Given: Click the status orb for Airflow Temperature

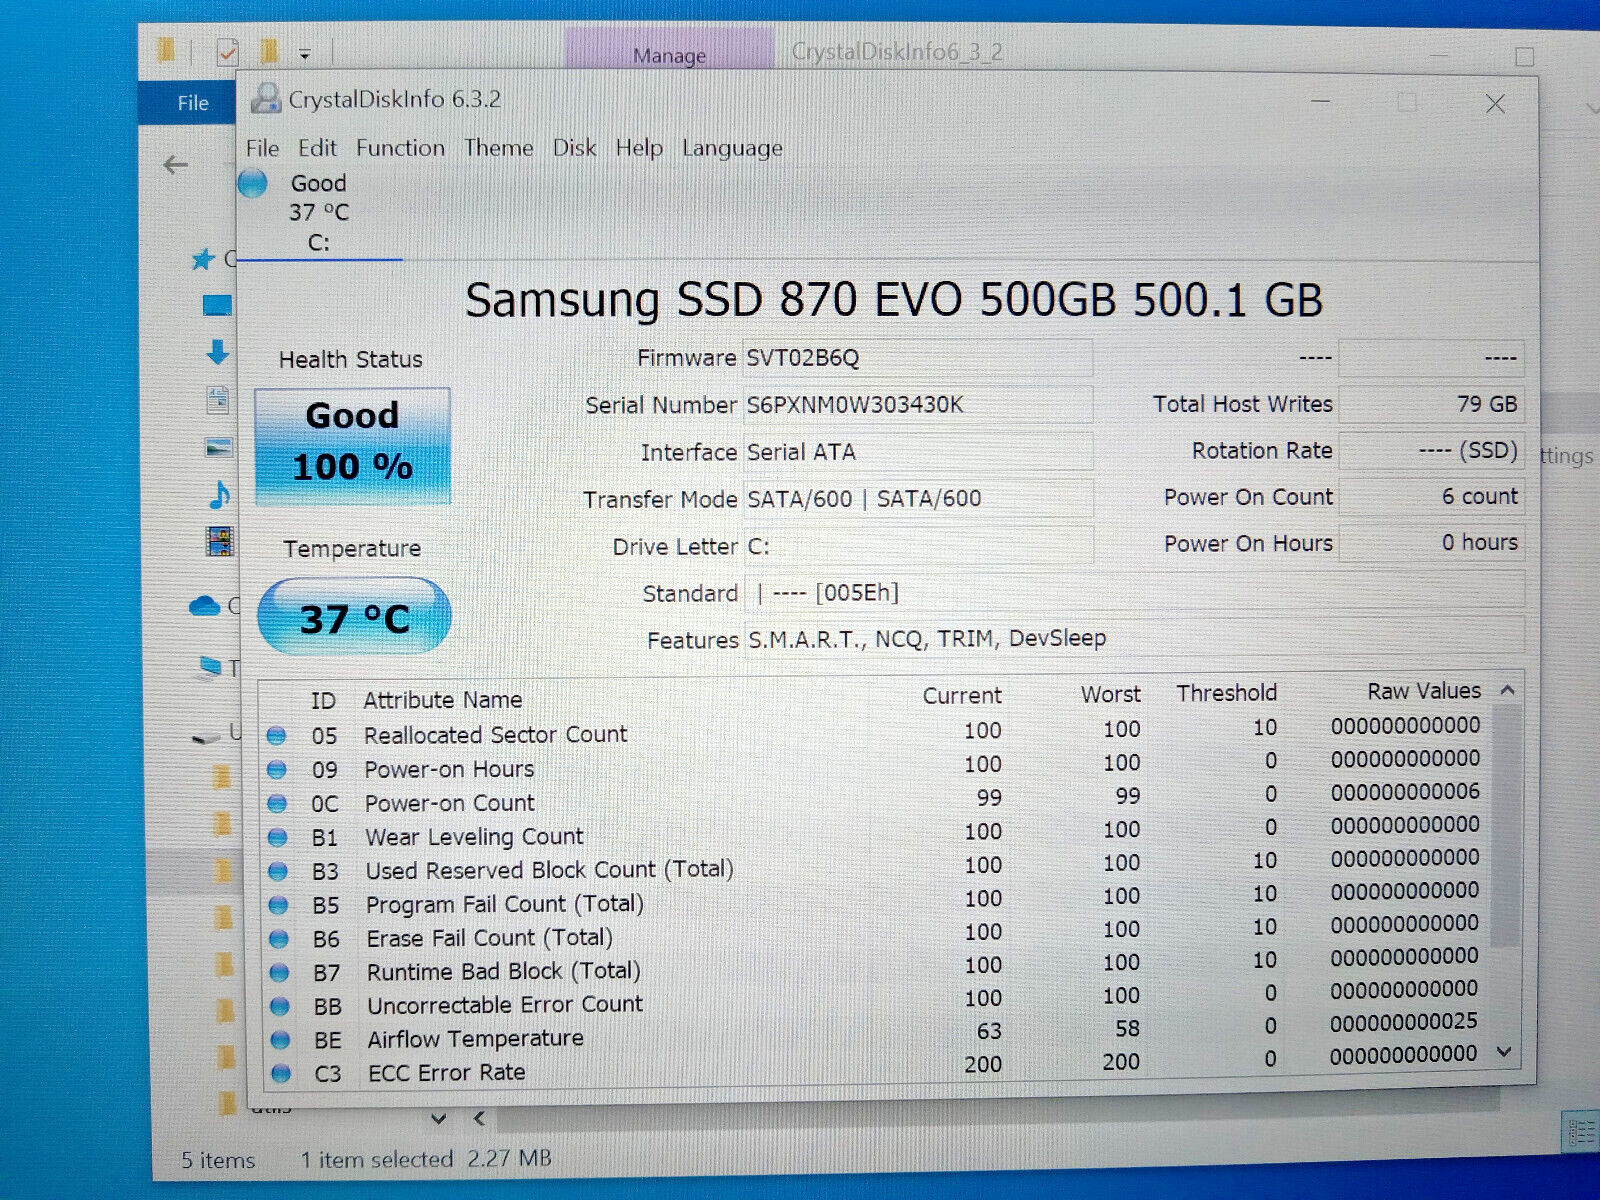Looking at the screenshot, I should coord(280,1040).
